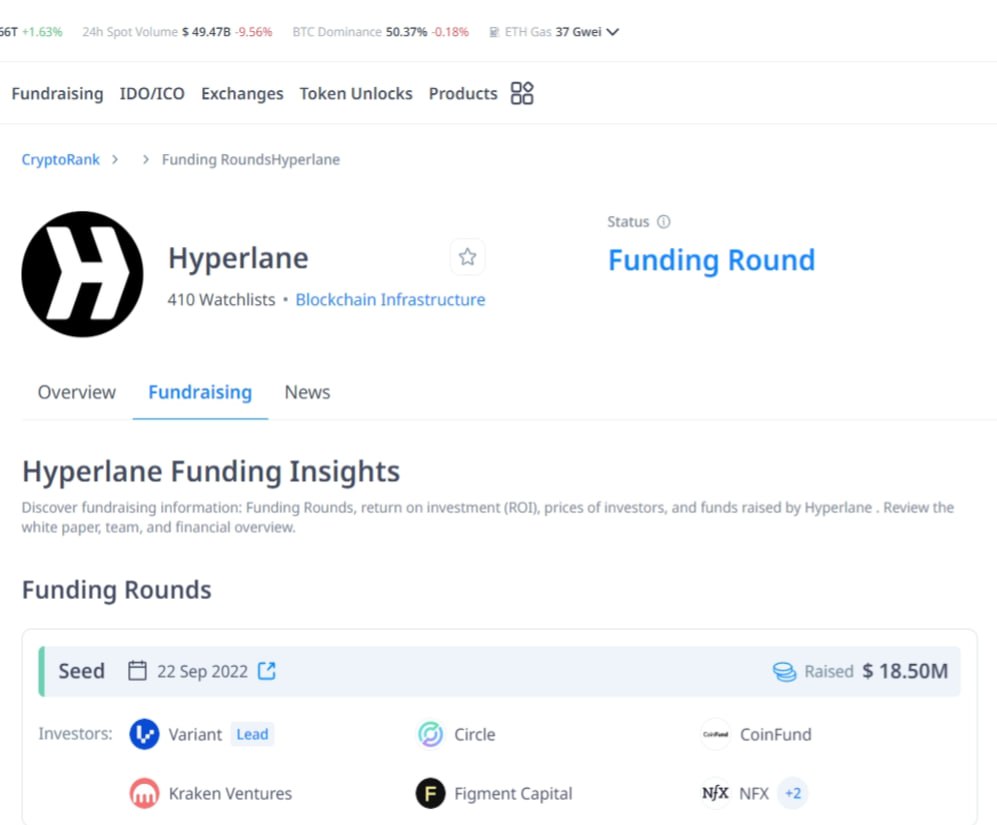Open the Products menu
Screen dimensions: 997x825
[463, 94]
